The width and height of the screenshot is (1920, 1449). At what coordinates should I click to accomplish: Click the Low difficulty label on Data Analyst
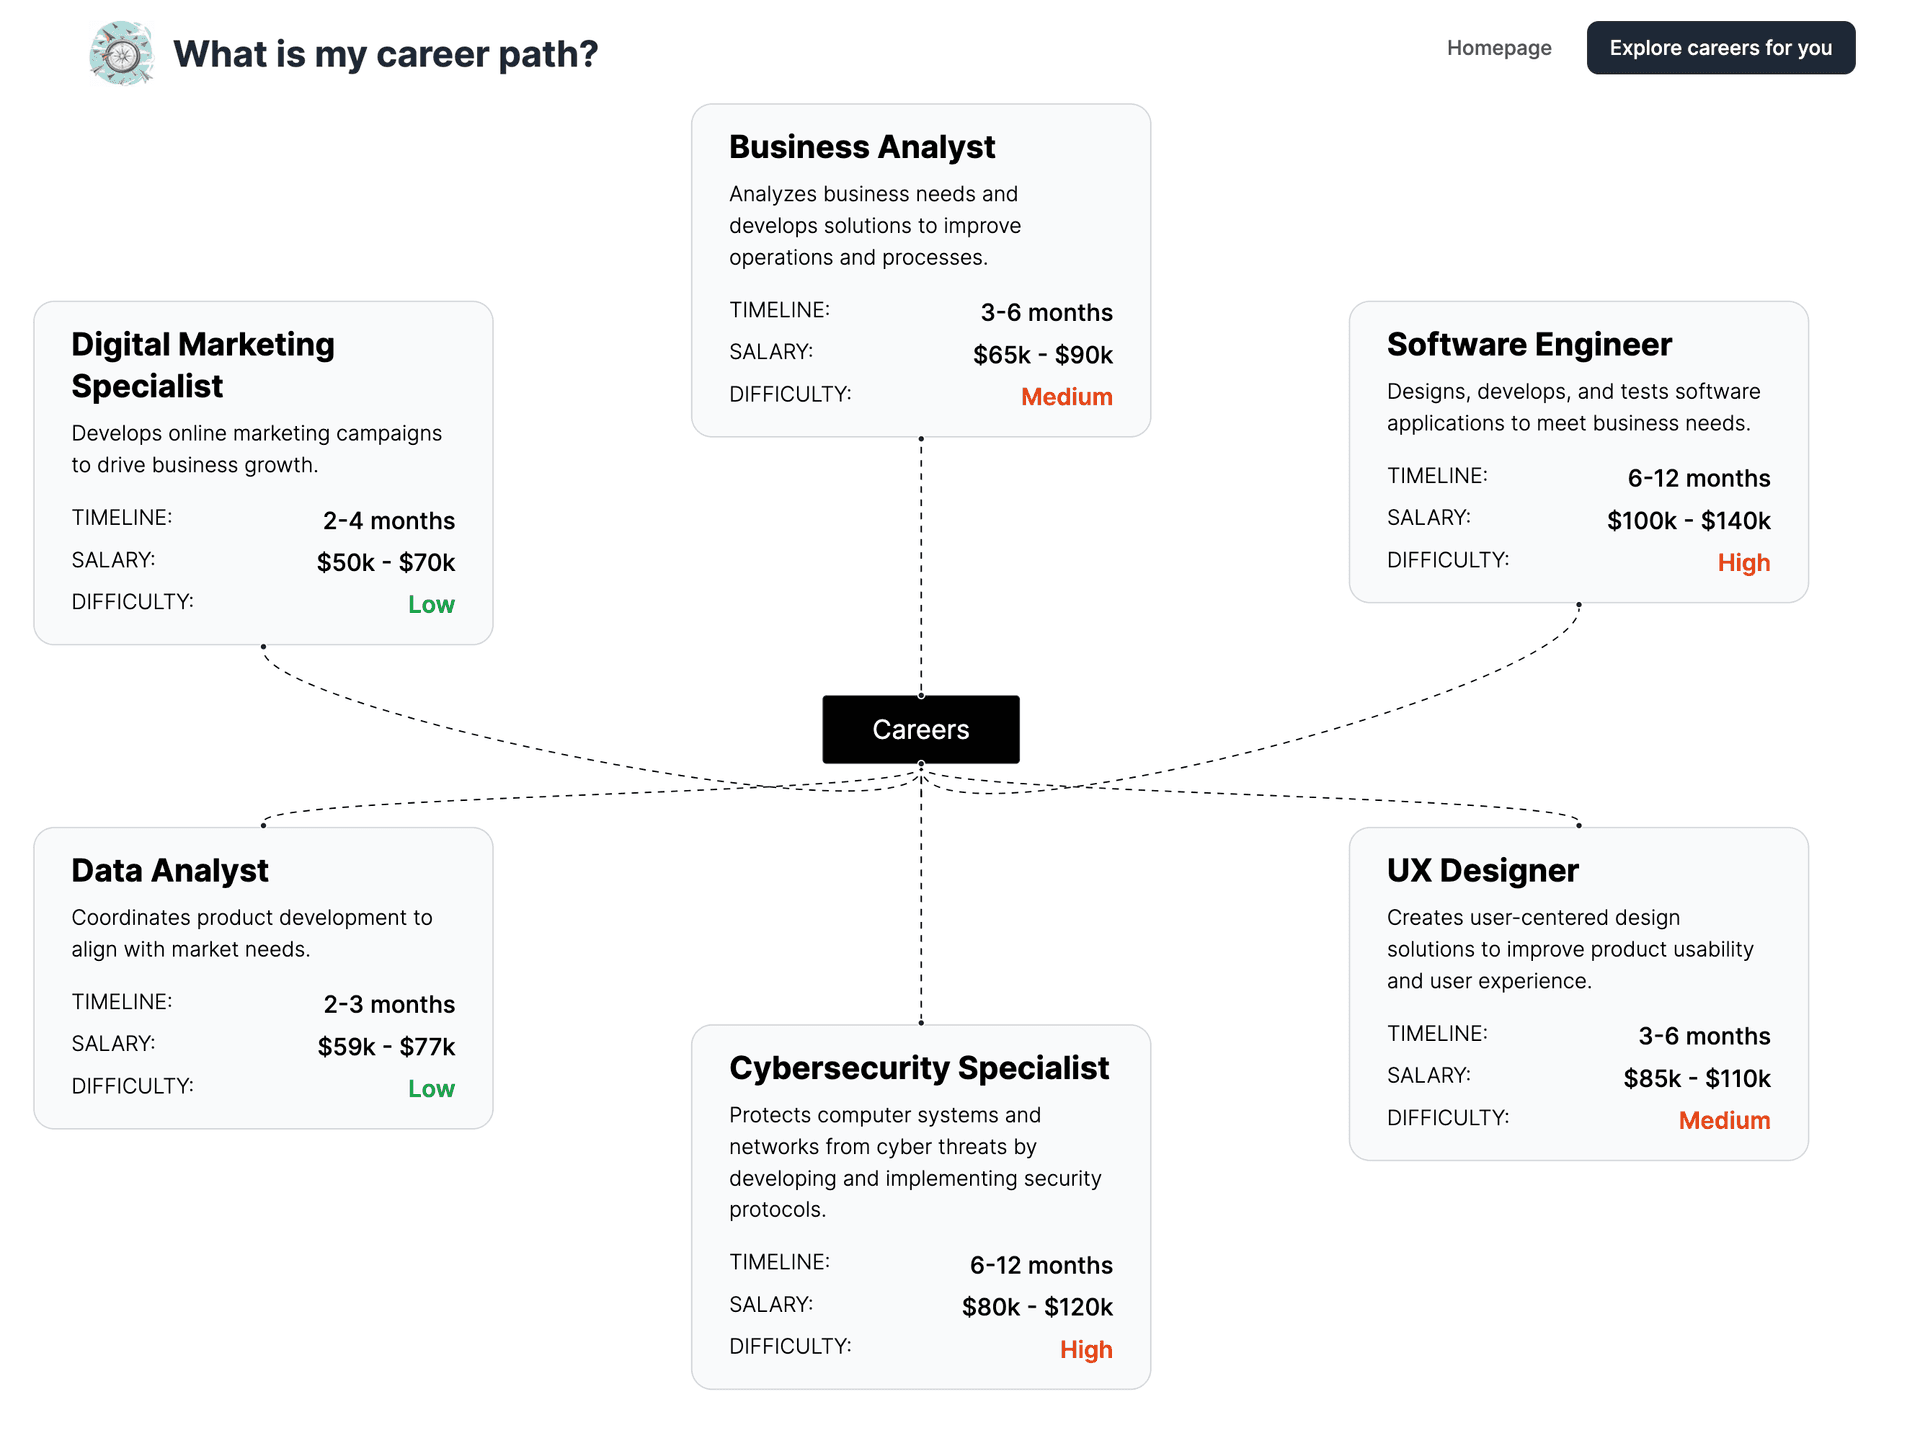pyautogui.click(x=432, y=1088)
